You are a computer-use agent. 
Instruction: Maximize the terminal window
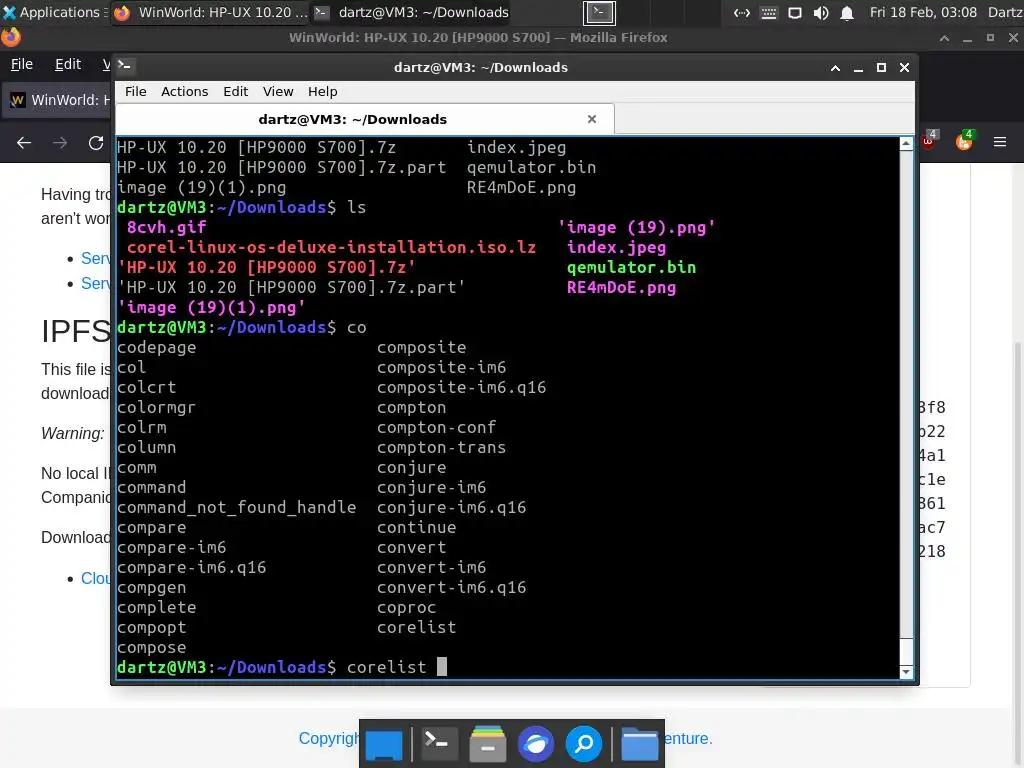881,67
